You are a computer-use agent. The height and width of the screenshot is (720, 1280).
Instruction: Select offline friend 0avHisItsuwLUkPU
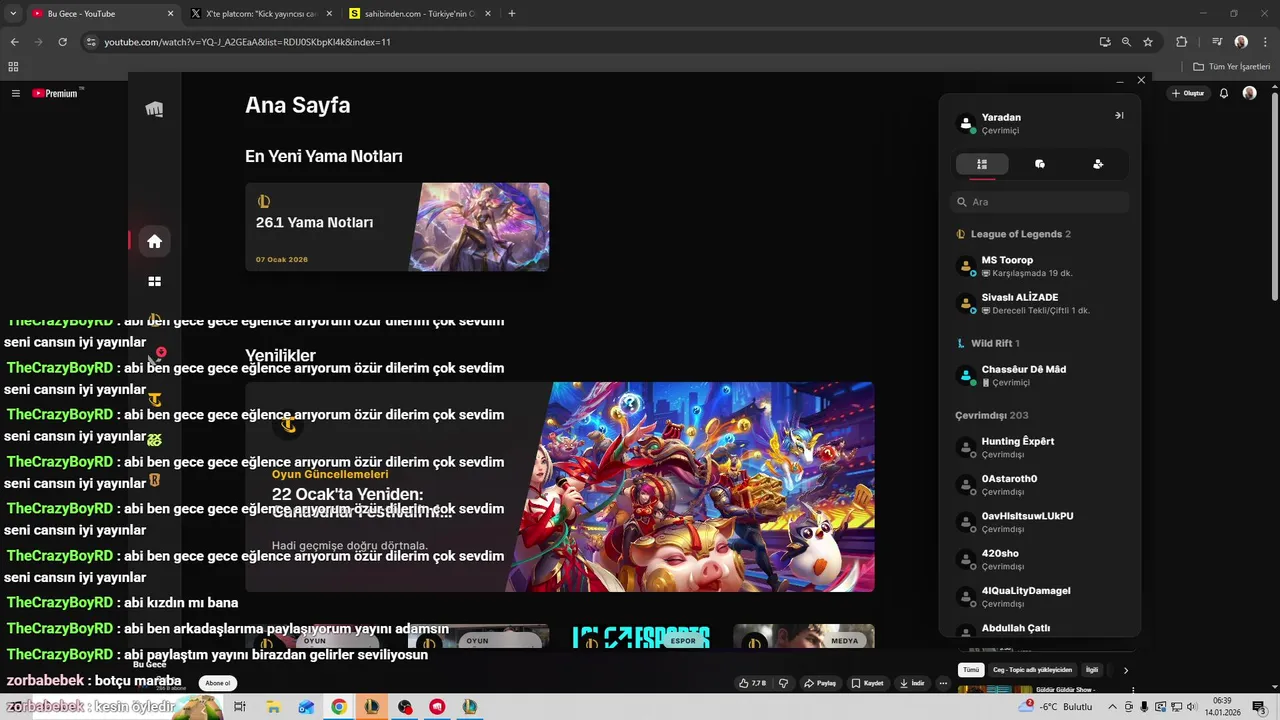[x=1040, y=522]
